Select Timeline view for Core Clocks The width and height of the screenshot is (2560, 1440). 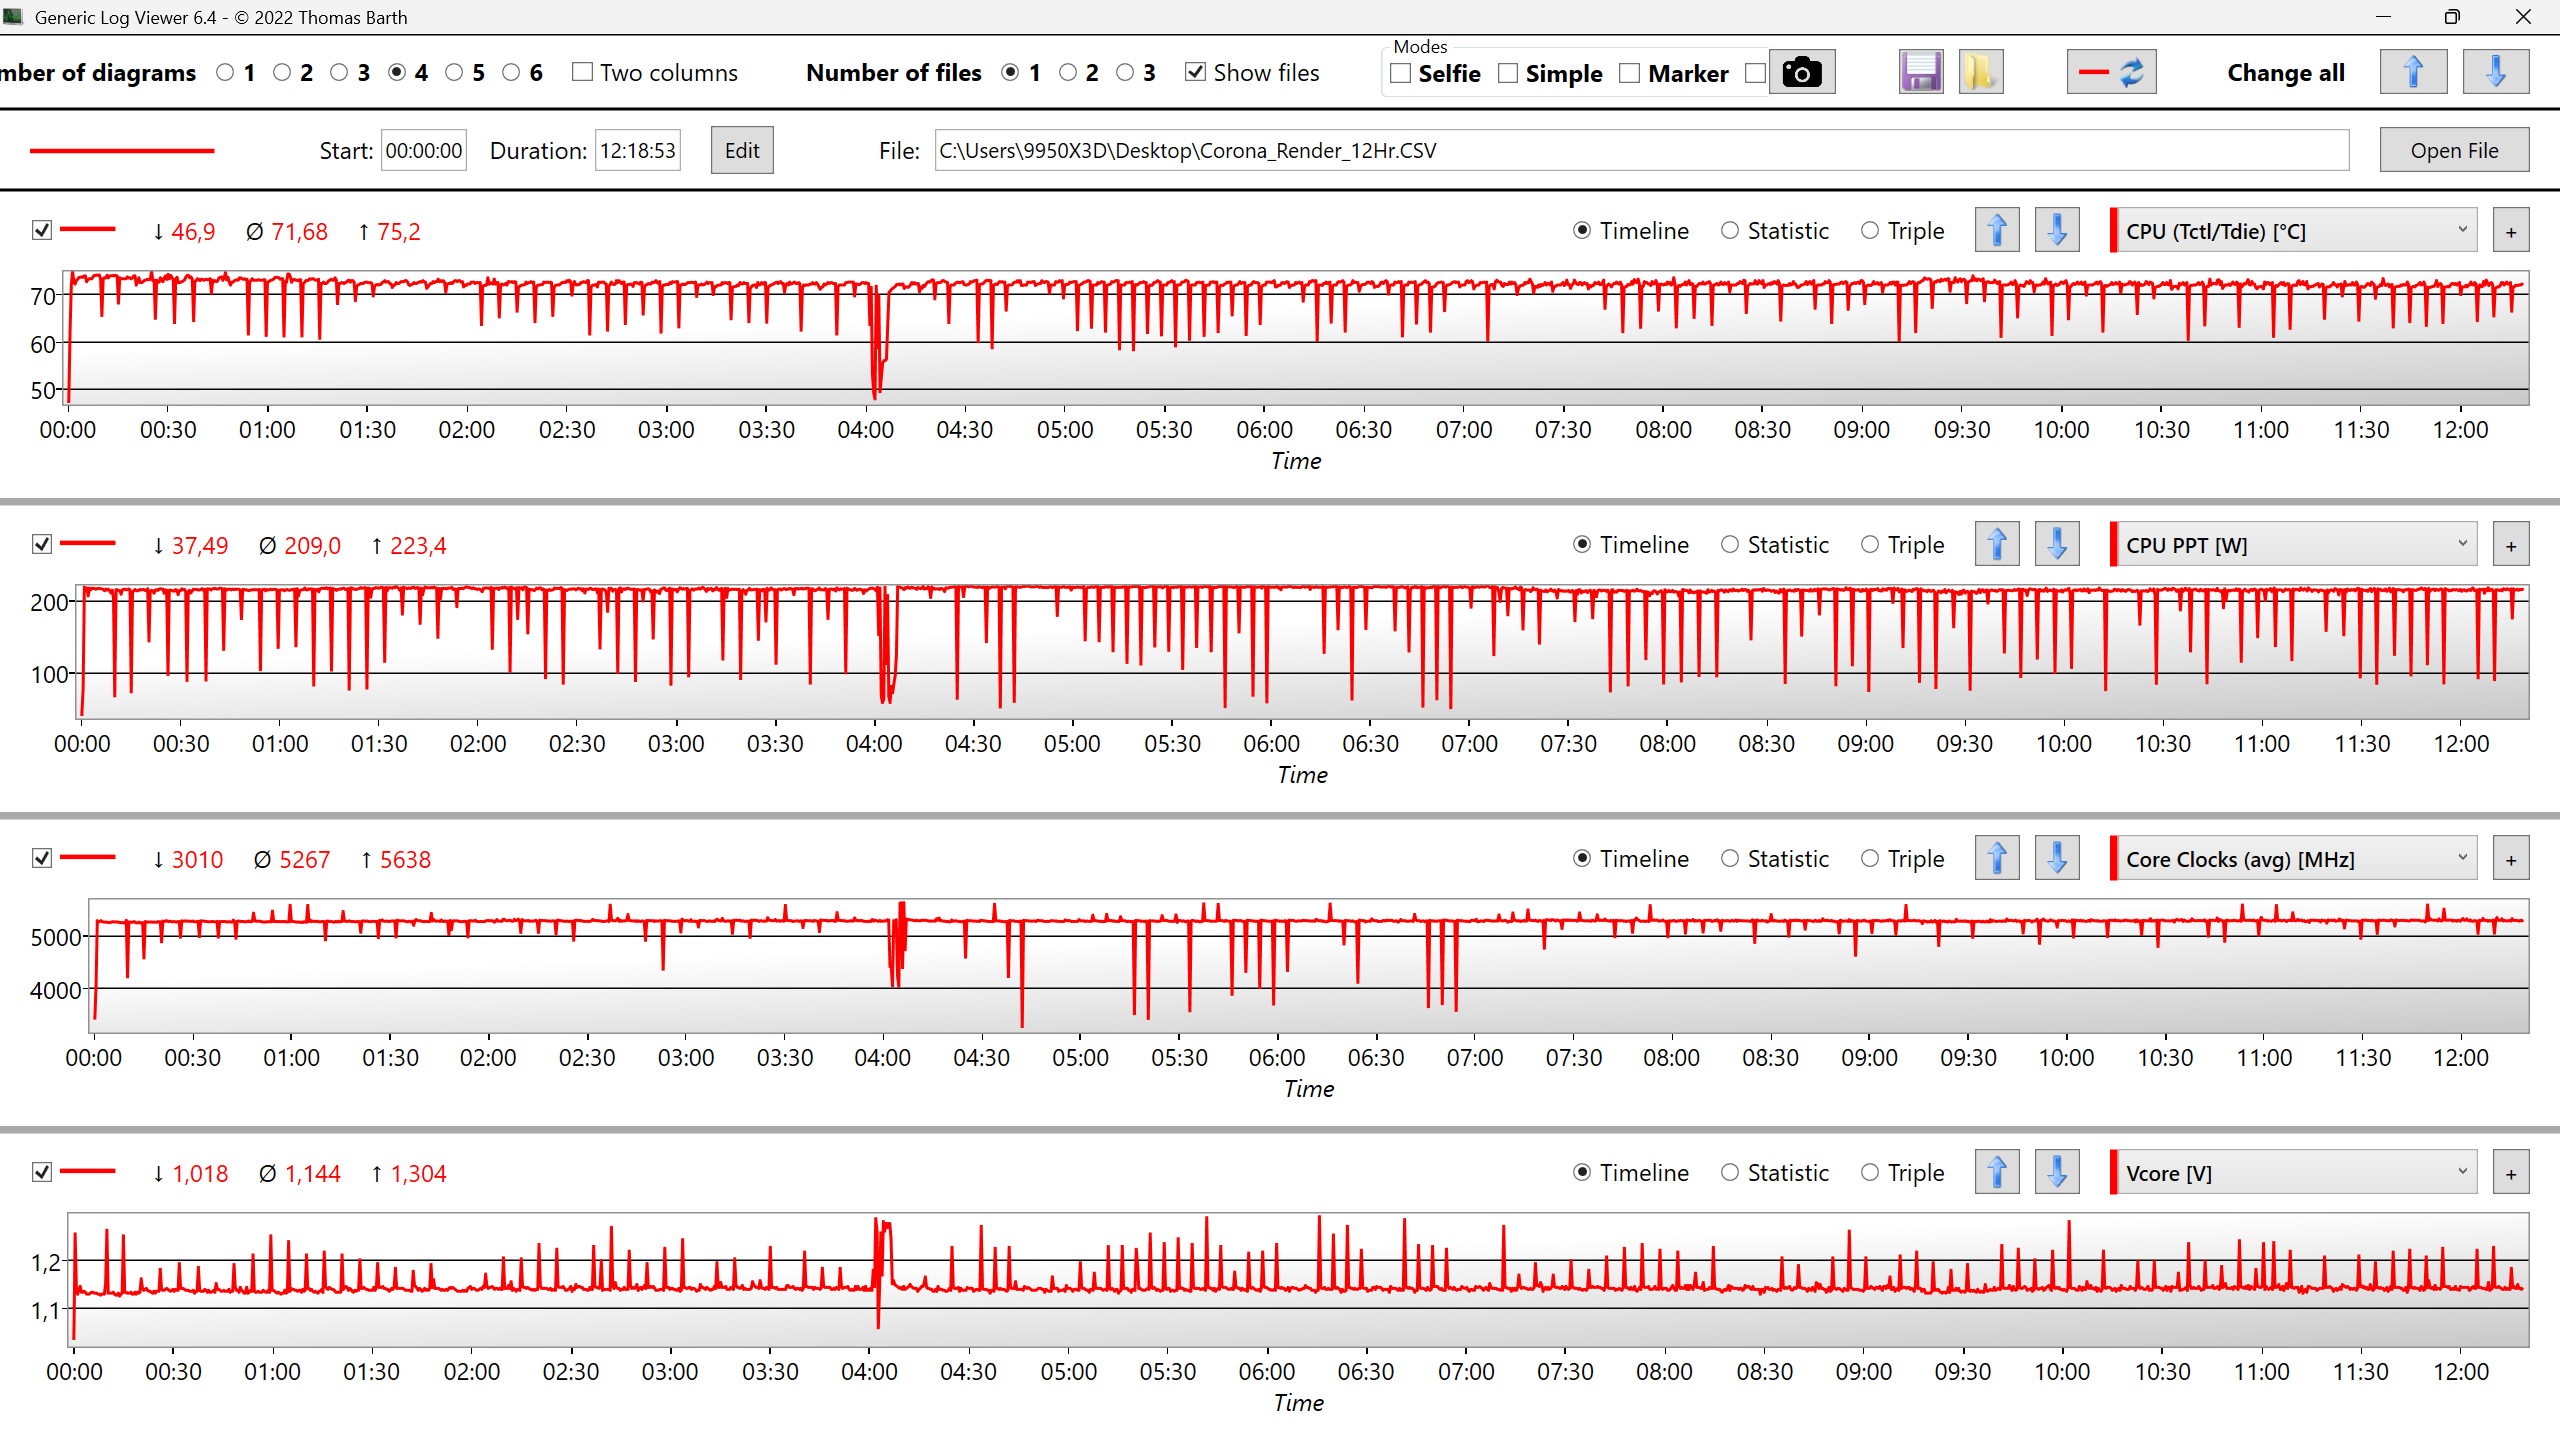click(1582, 859)
